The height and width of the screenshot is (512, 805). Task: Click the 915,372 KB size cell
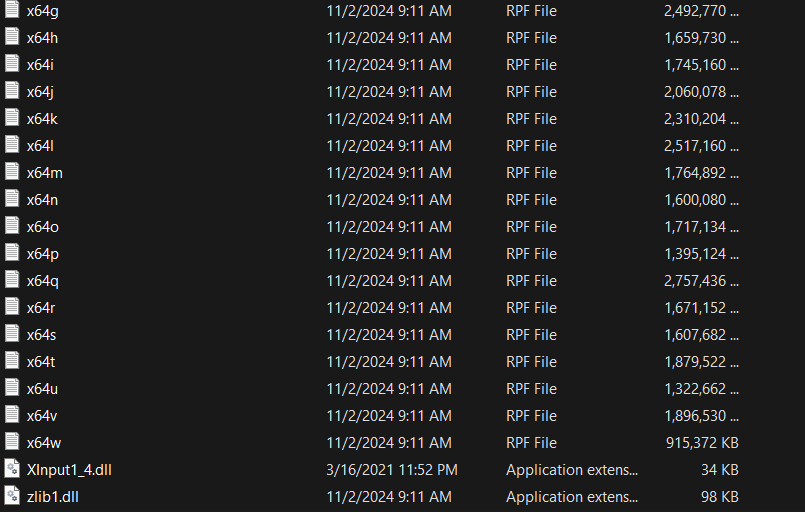(701, 443)
